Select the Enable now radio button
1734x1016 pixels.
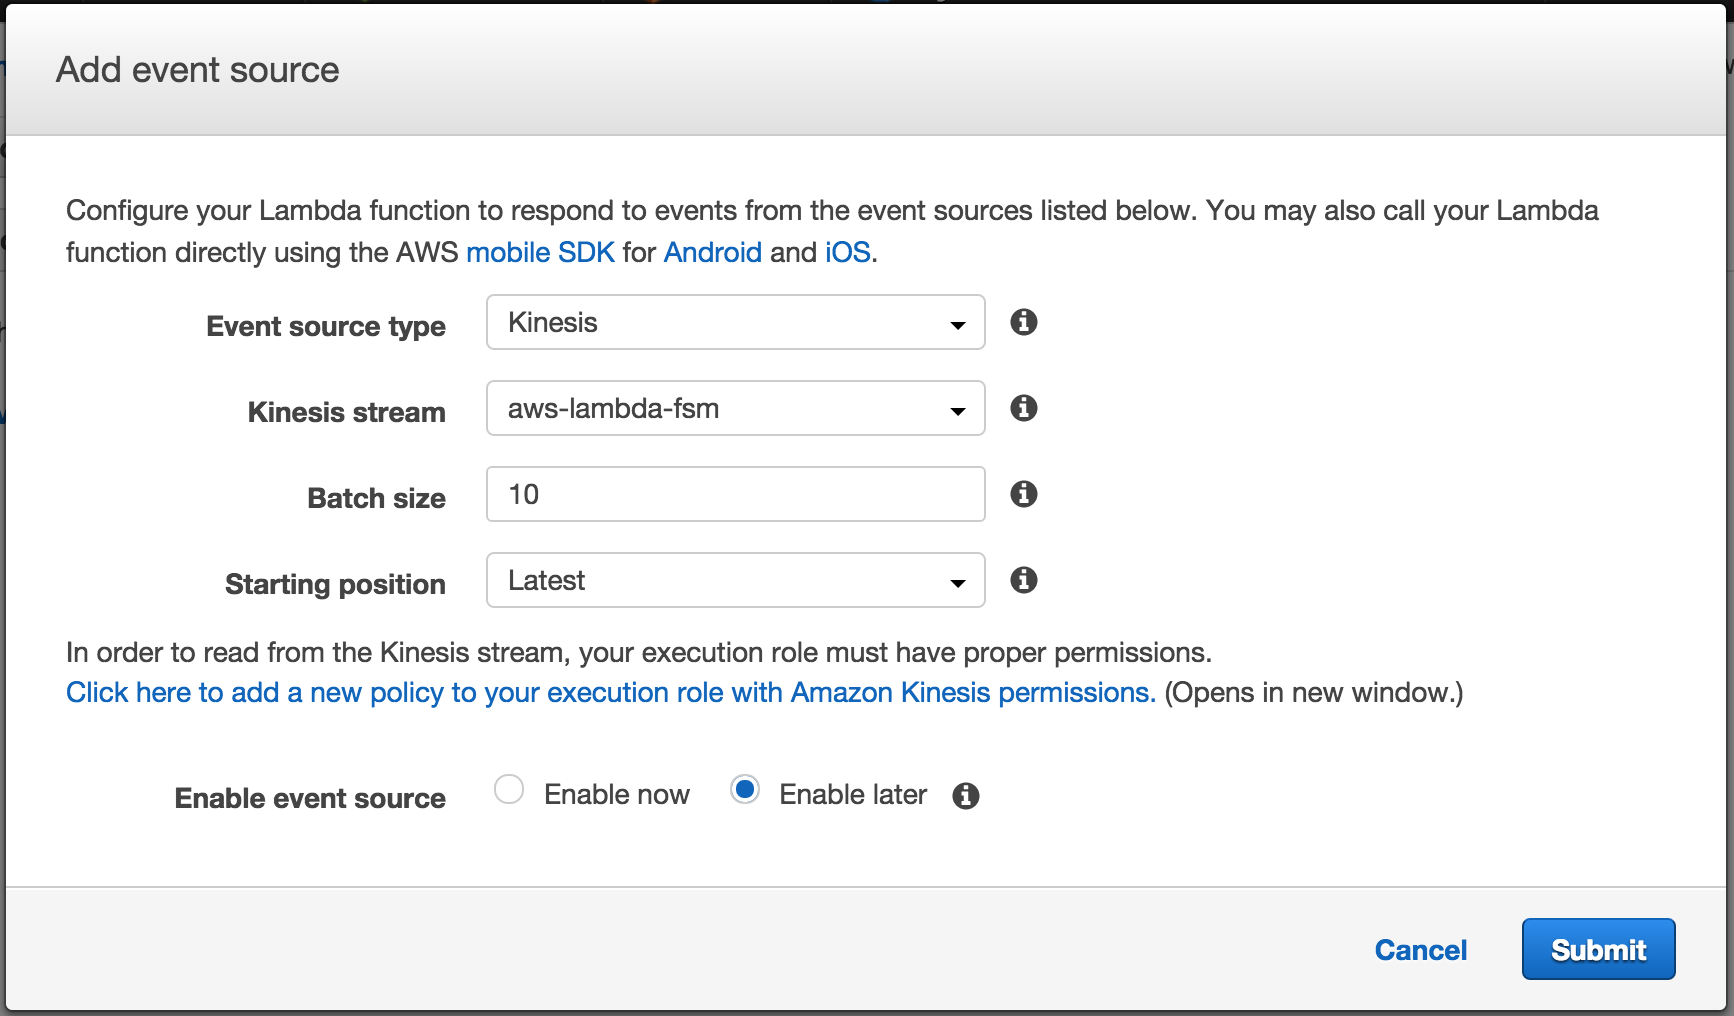click(x=509, y=789)
